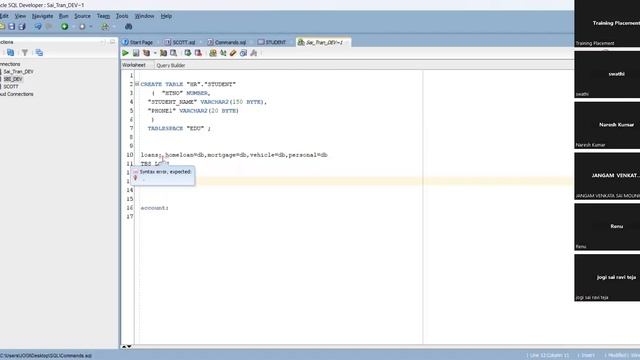Click Naresh Kumar participant video tile
Viewport: 640px width, 360px height.
pos(607,125)
